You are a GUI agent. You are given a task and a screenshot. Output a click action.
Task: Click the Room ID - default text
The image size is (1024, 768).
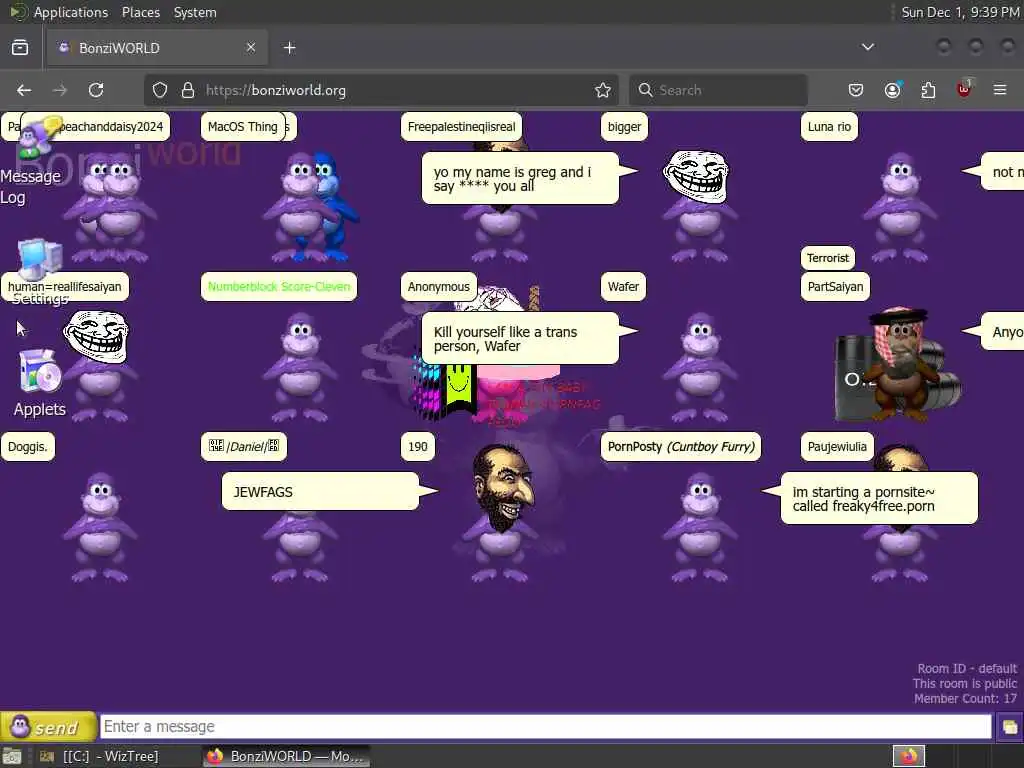[967, 669]
